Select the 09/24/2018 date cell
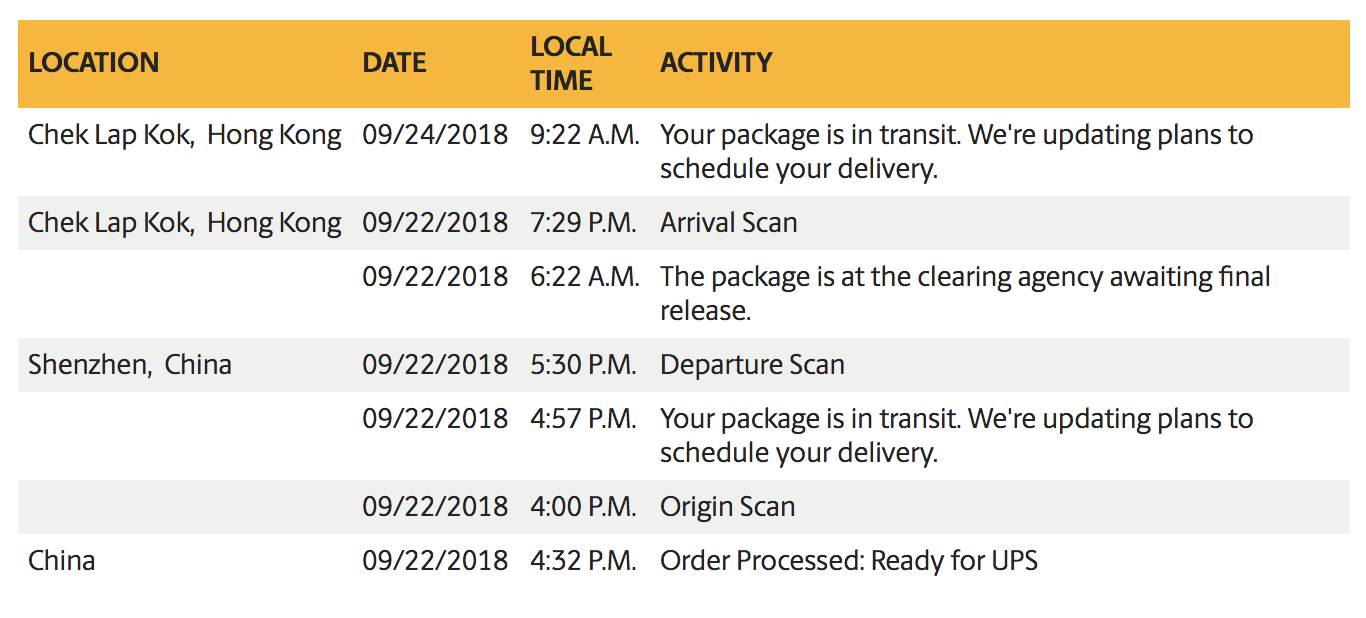Screen dimensions: 1366x618 [x=435, y=135]
